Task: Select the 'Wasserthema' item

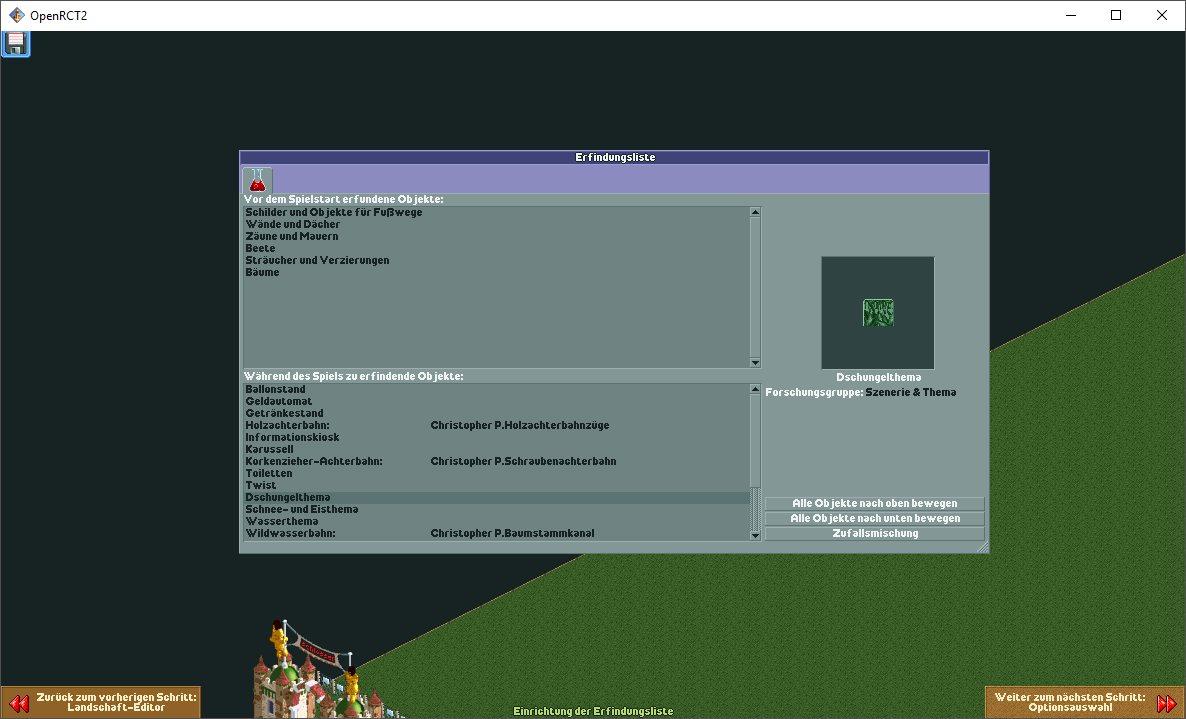Action: pyautogui.click(x=496, y=522)
